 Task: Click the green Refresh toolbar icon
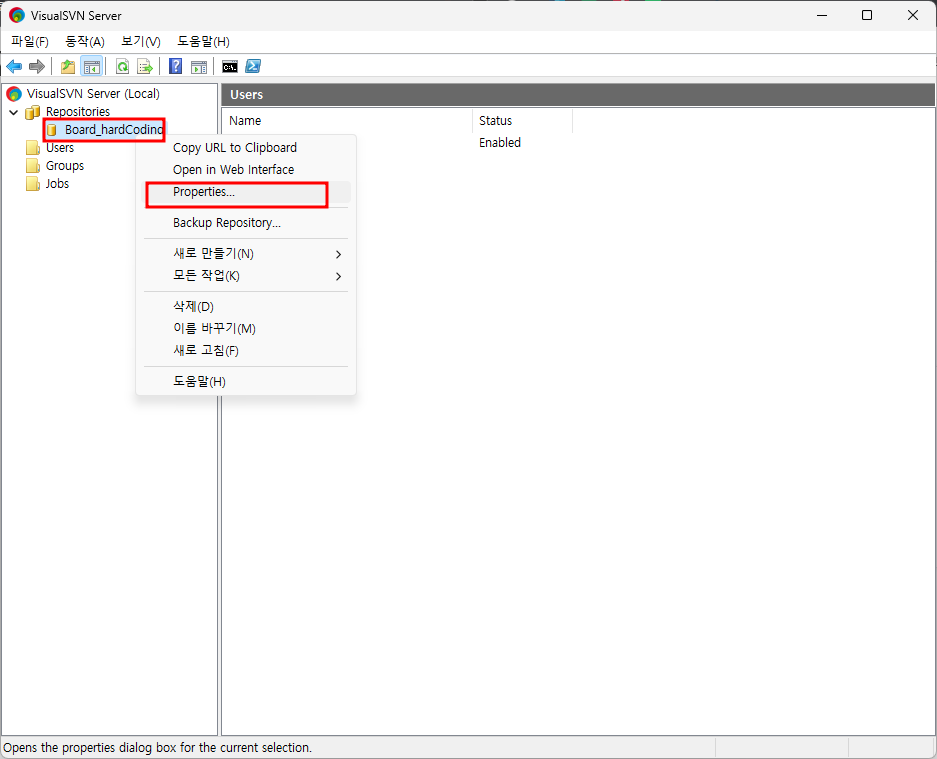(x=123, y=66)
